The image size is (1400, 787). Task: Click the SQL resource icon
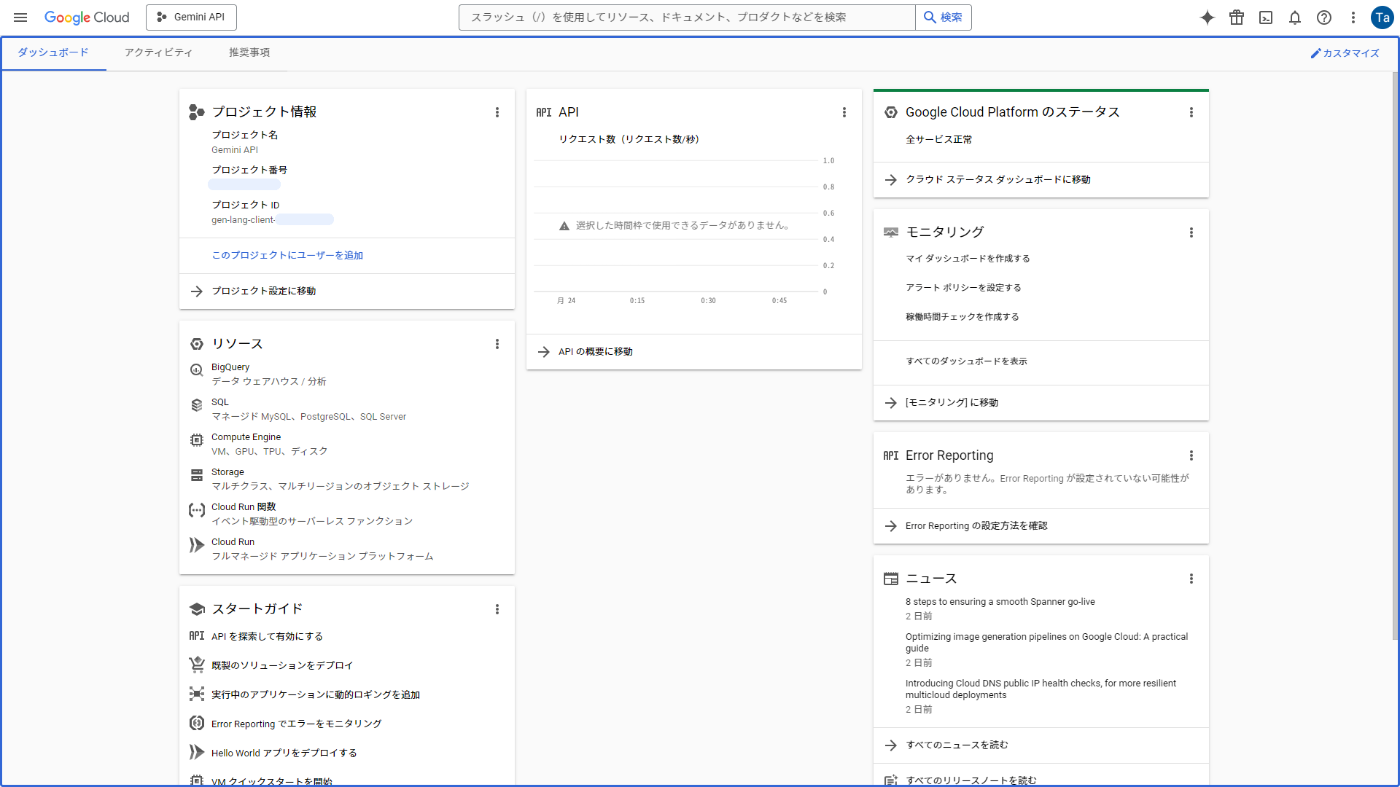tap(197, 405)
